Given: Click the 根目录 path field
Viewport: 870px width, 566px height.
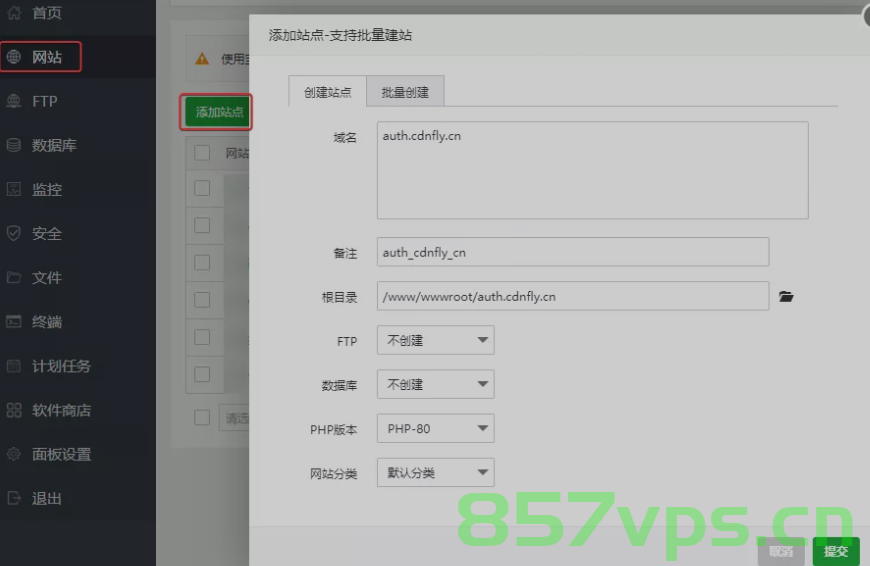Looking at the screenshot, I should coord(573,296).
